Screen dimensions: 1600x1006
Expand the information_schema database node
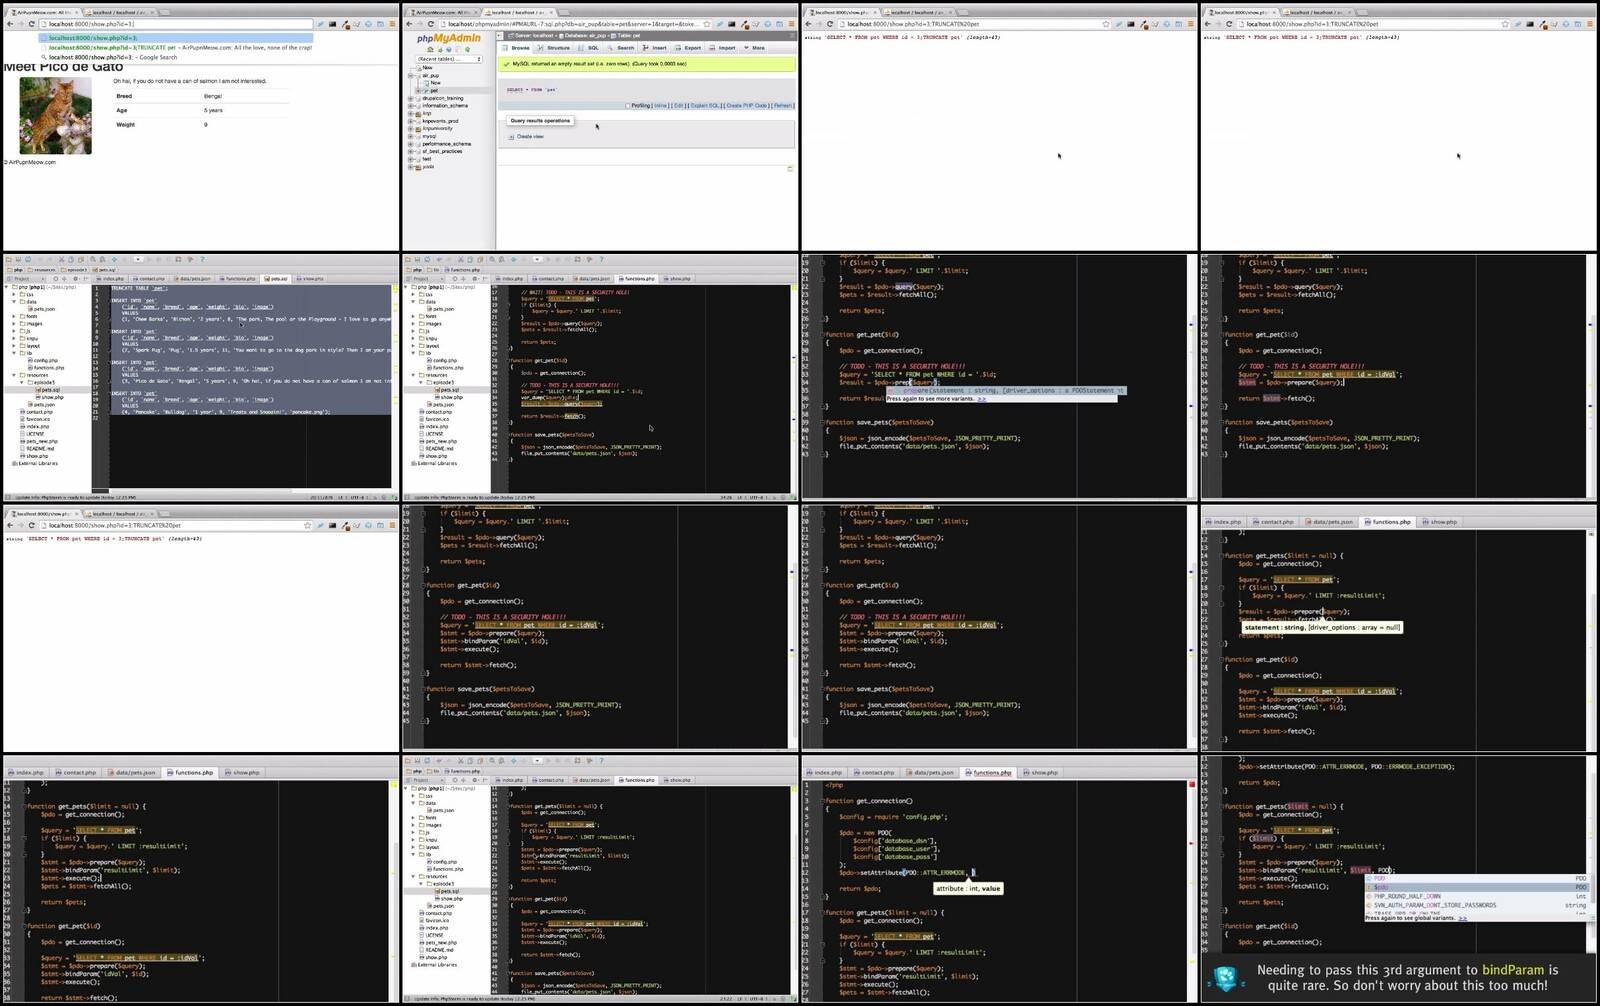411,106
